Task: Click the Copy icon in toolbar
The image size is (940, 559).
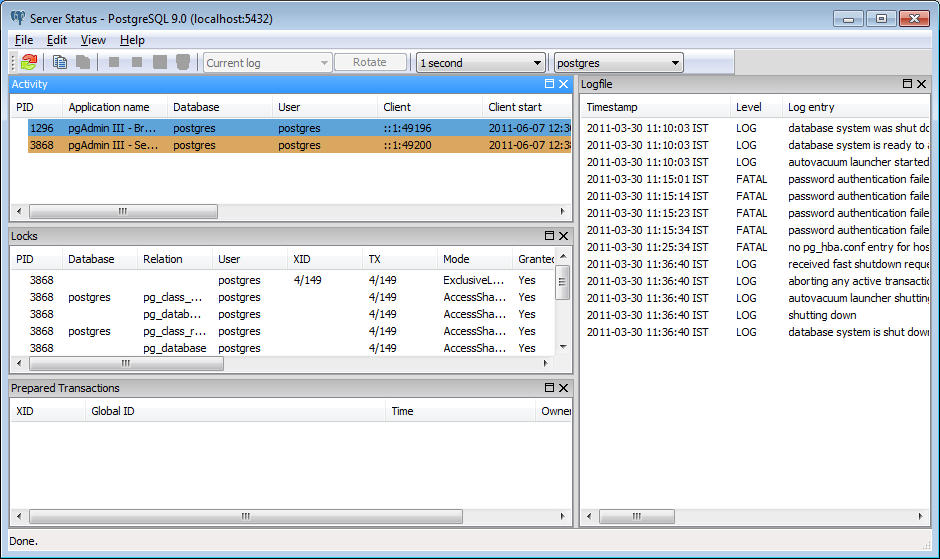Action: (59, 62)
